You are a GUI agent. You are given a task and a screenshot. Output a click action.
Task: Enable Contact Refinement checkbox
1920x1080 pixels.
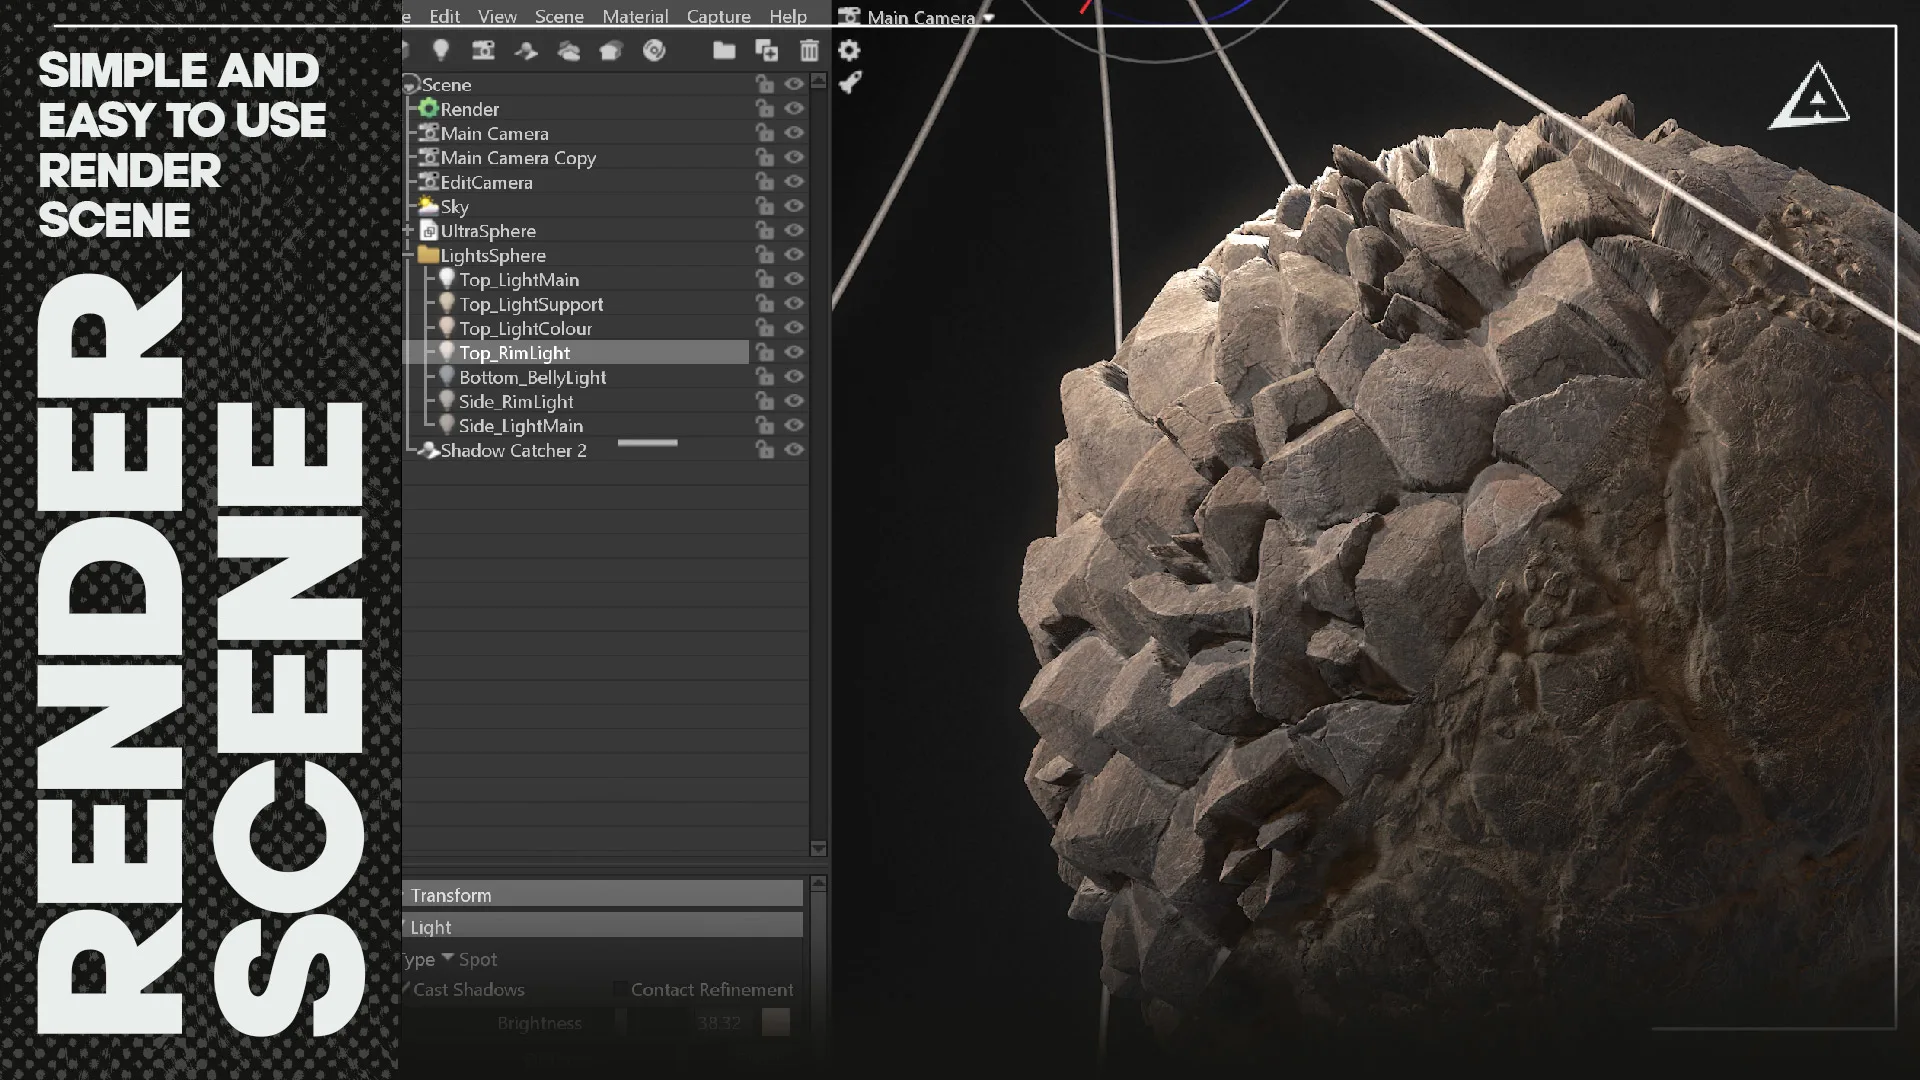(x=620, y=989)
